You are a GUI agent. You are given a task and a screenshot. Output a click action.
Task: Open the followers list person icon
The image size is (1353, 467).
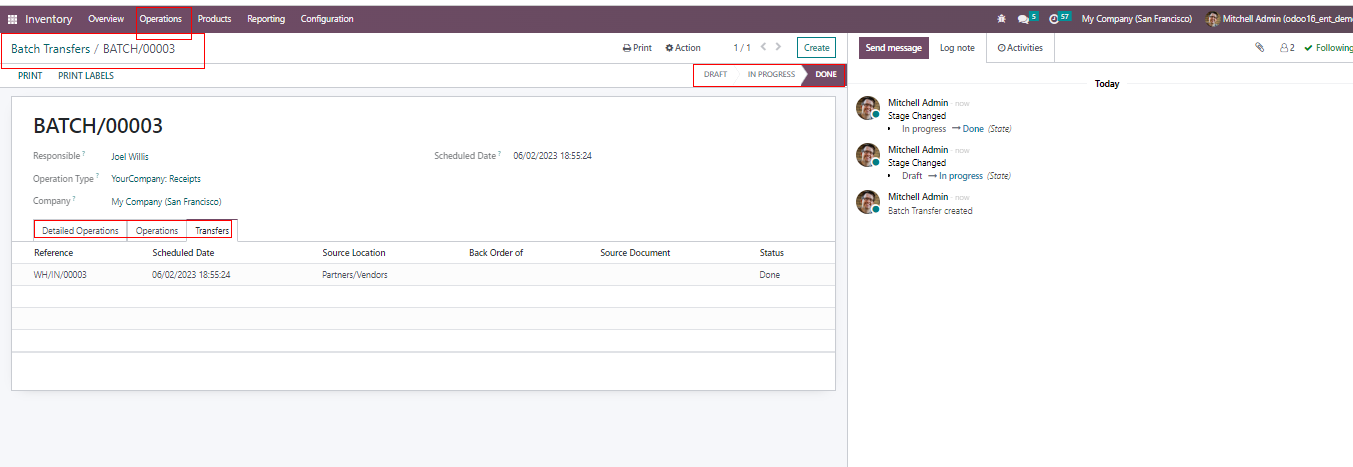1286,47
